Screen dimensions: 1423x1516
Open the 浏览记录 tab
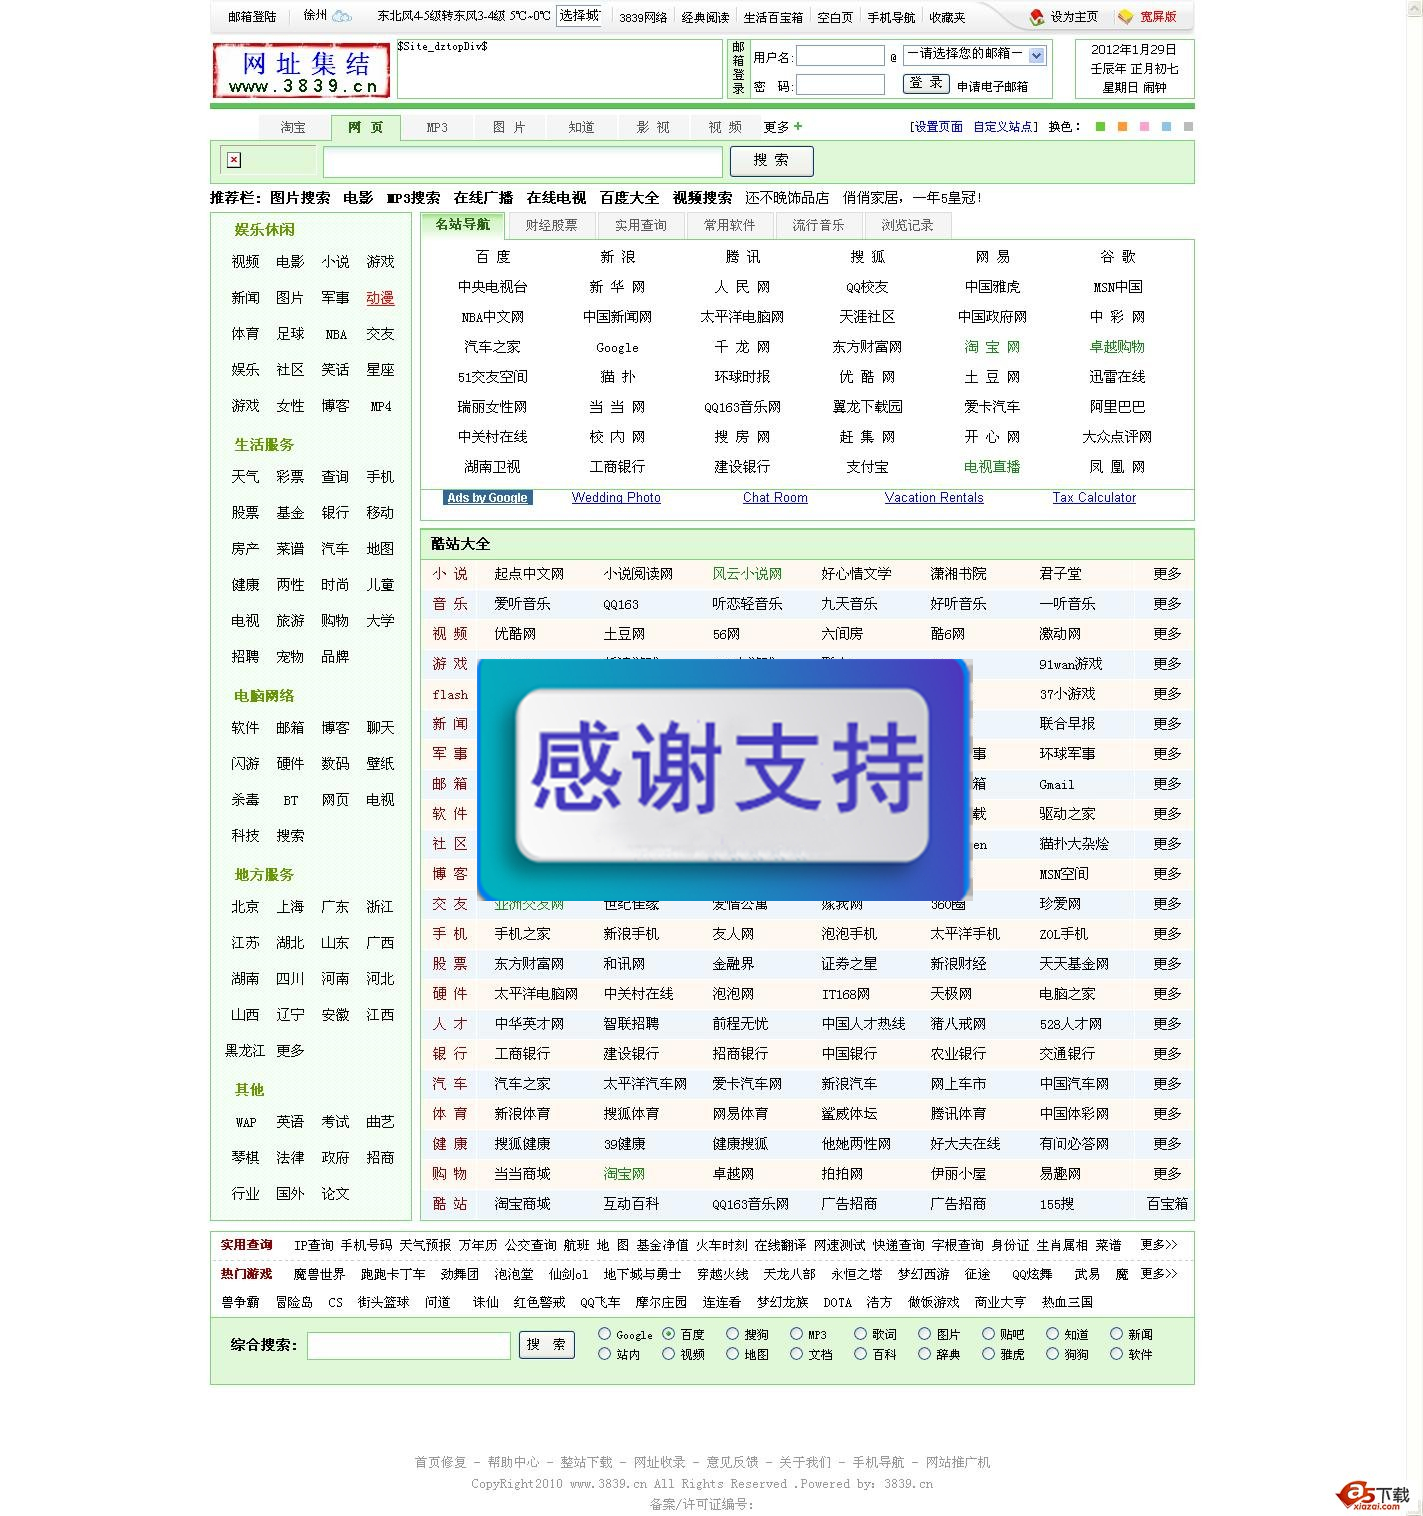pos(908,226)
